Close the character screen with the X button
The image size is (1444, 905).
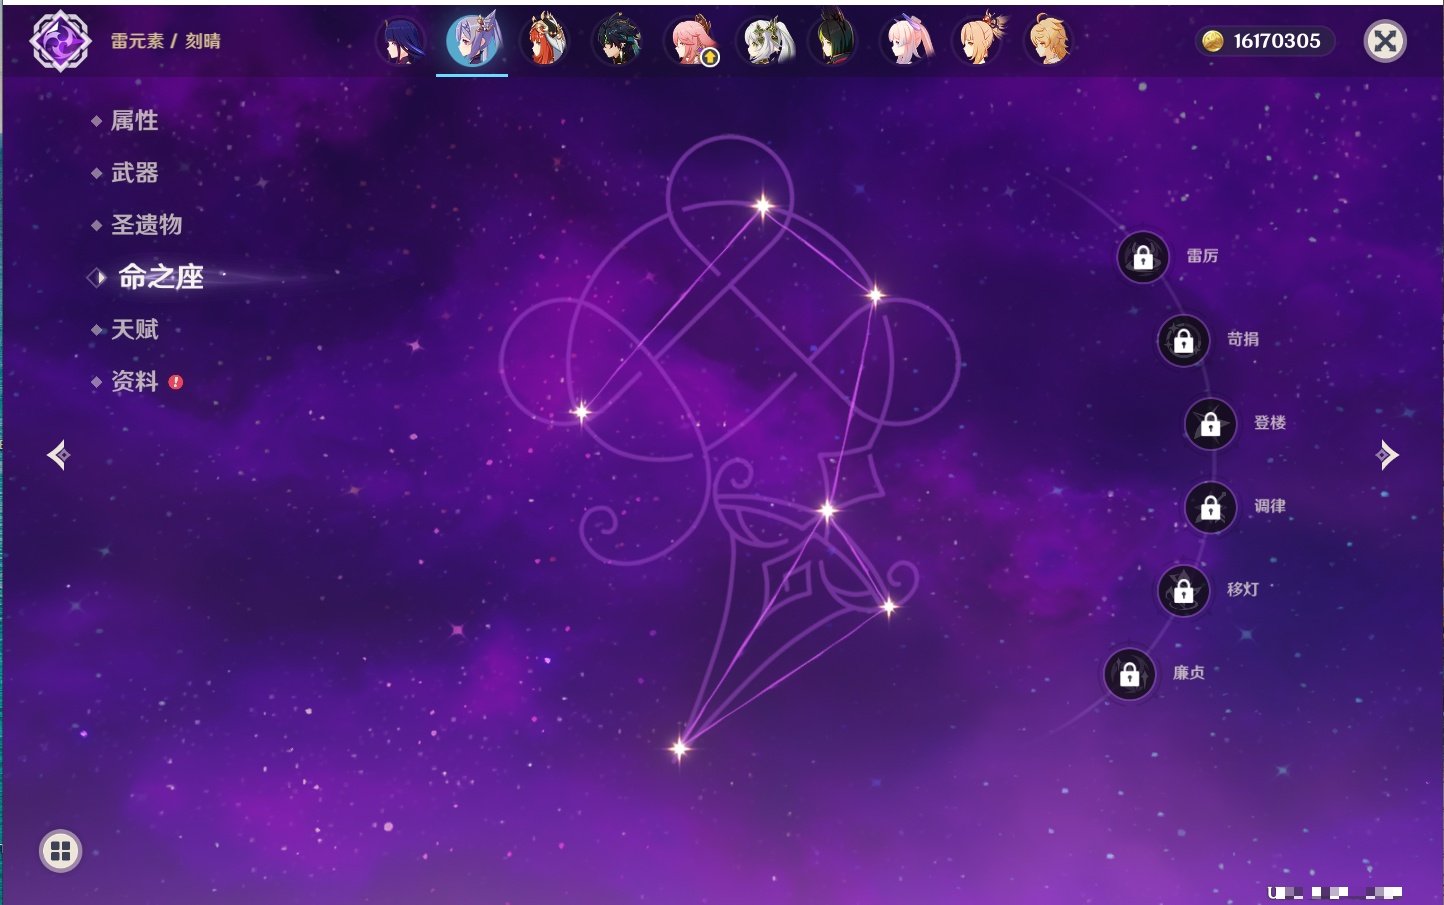[1385, 41]
